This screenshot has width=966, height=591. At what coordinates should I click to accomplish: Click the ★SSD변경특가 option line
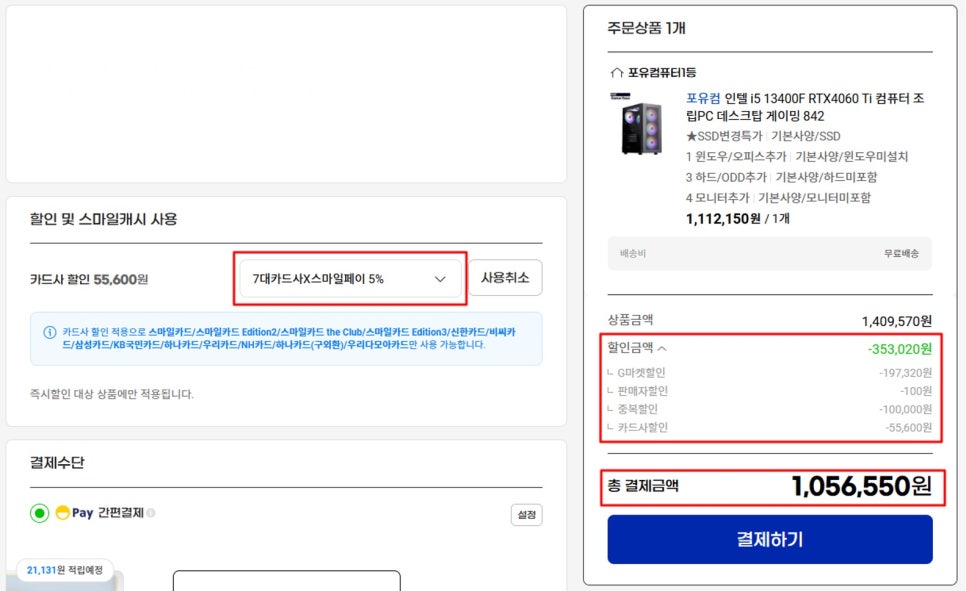763,136
